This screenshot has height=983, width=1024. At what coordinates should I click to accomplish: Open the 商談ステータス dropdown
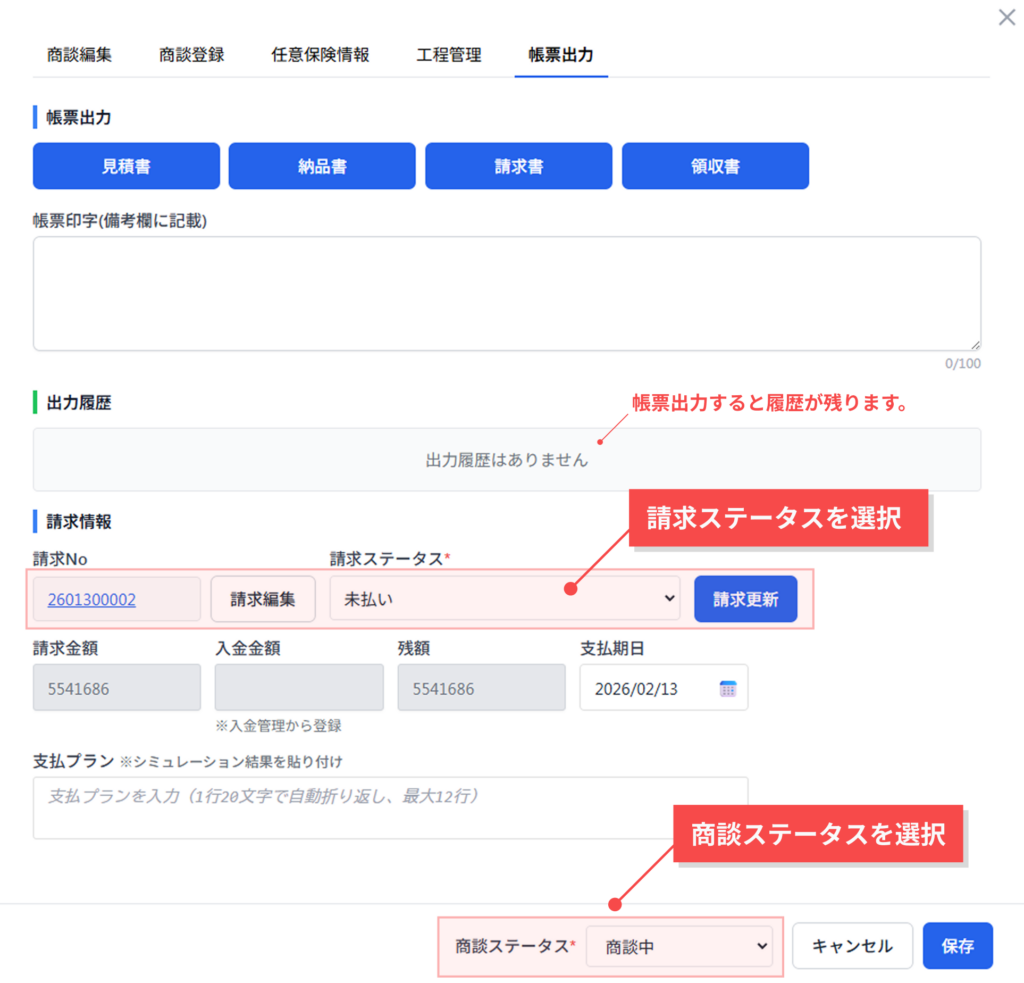pos(679,946)
